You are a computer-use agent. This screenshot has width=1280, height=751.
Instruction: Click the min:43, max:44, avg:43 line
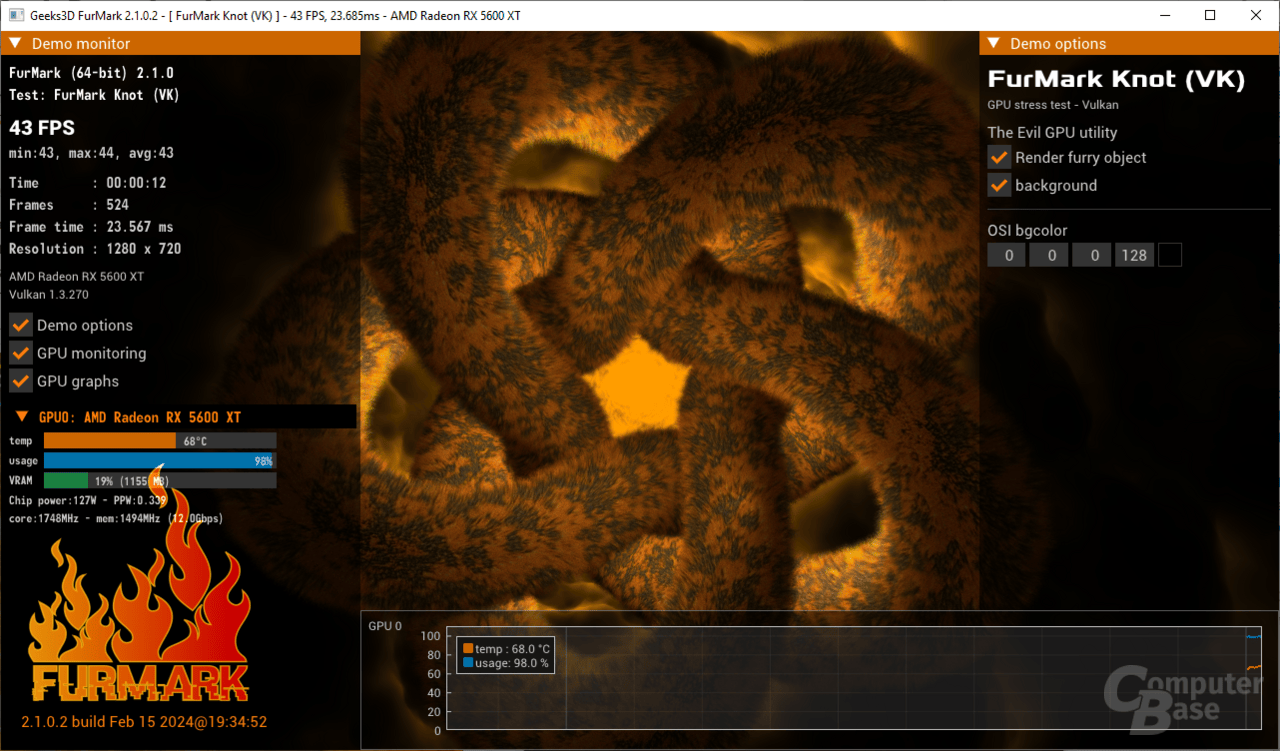point(91,153)
